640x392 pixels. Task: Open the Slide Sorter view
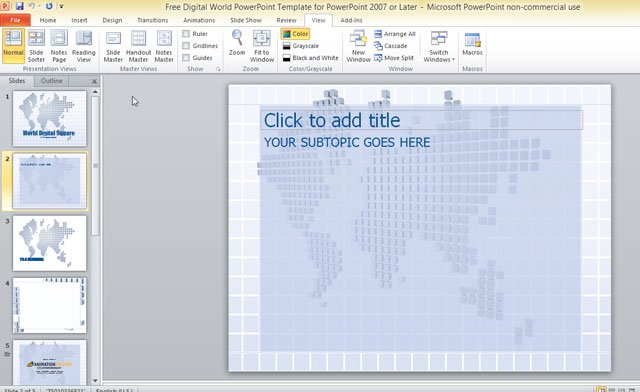coord(36,46)
